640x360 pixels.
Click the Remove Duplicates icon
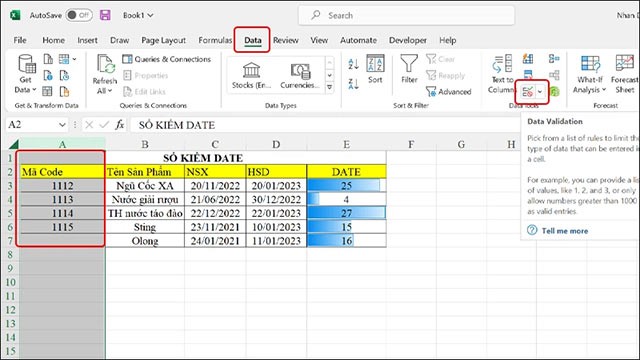(x=528, y=75)
